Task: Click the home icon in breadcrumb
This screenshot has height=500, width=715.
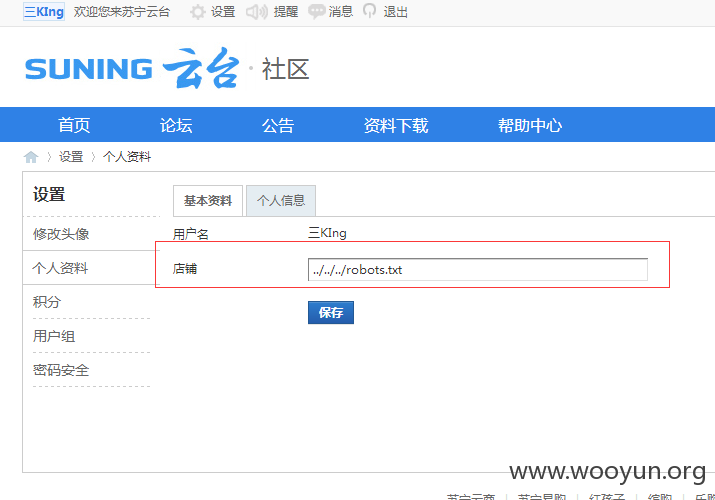Action: [x=31, y=157]
